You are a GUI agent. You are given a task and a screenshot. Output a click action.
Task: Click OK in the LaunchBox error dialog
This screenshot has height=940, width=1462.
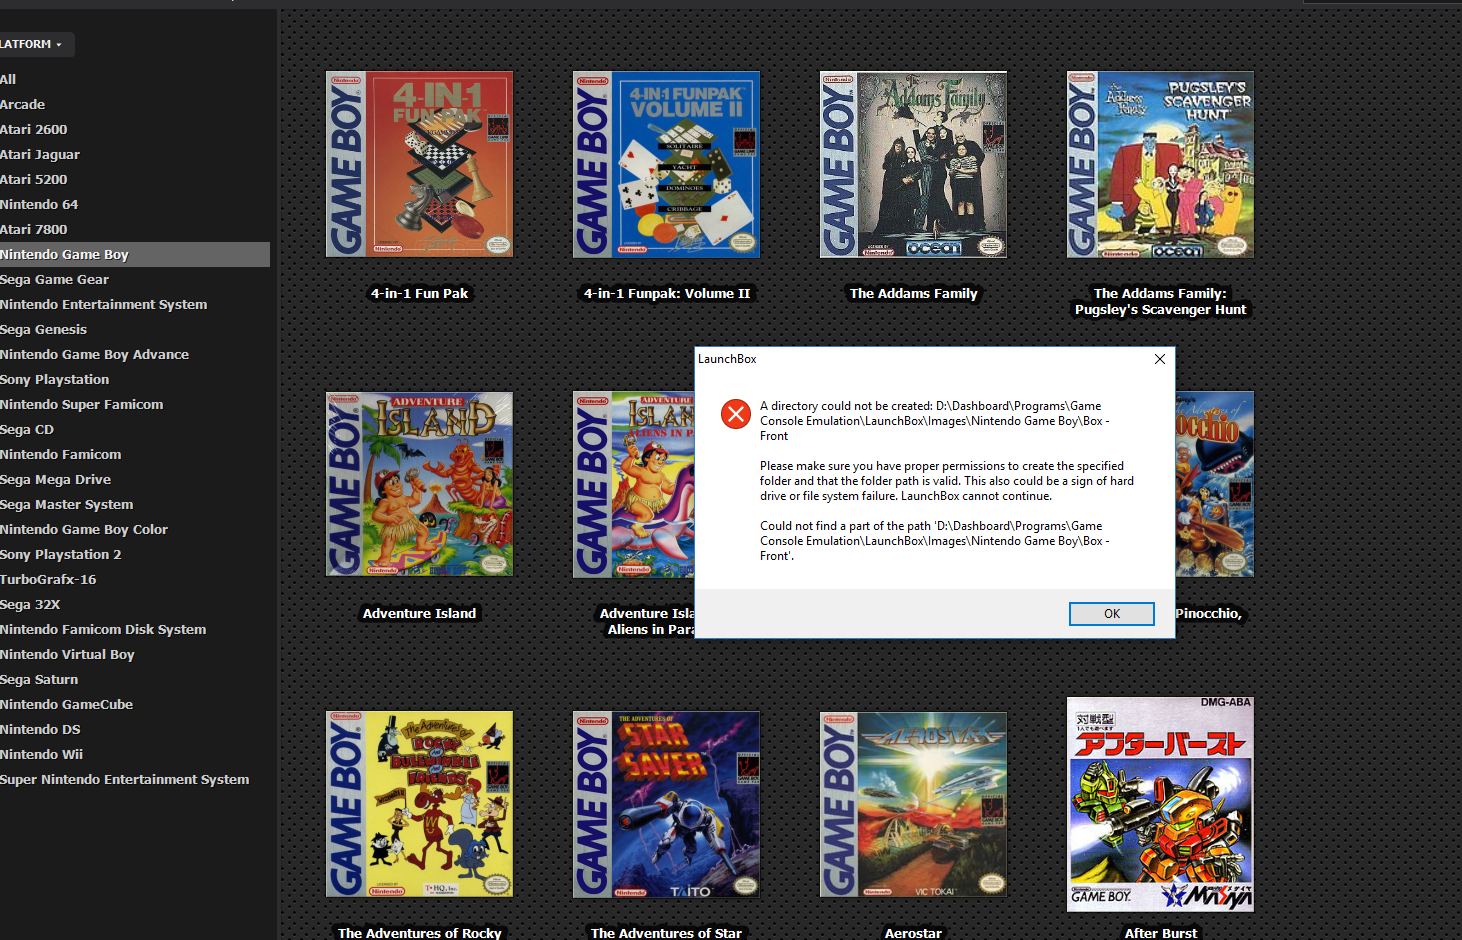[1111, 614]
